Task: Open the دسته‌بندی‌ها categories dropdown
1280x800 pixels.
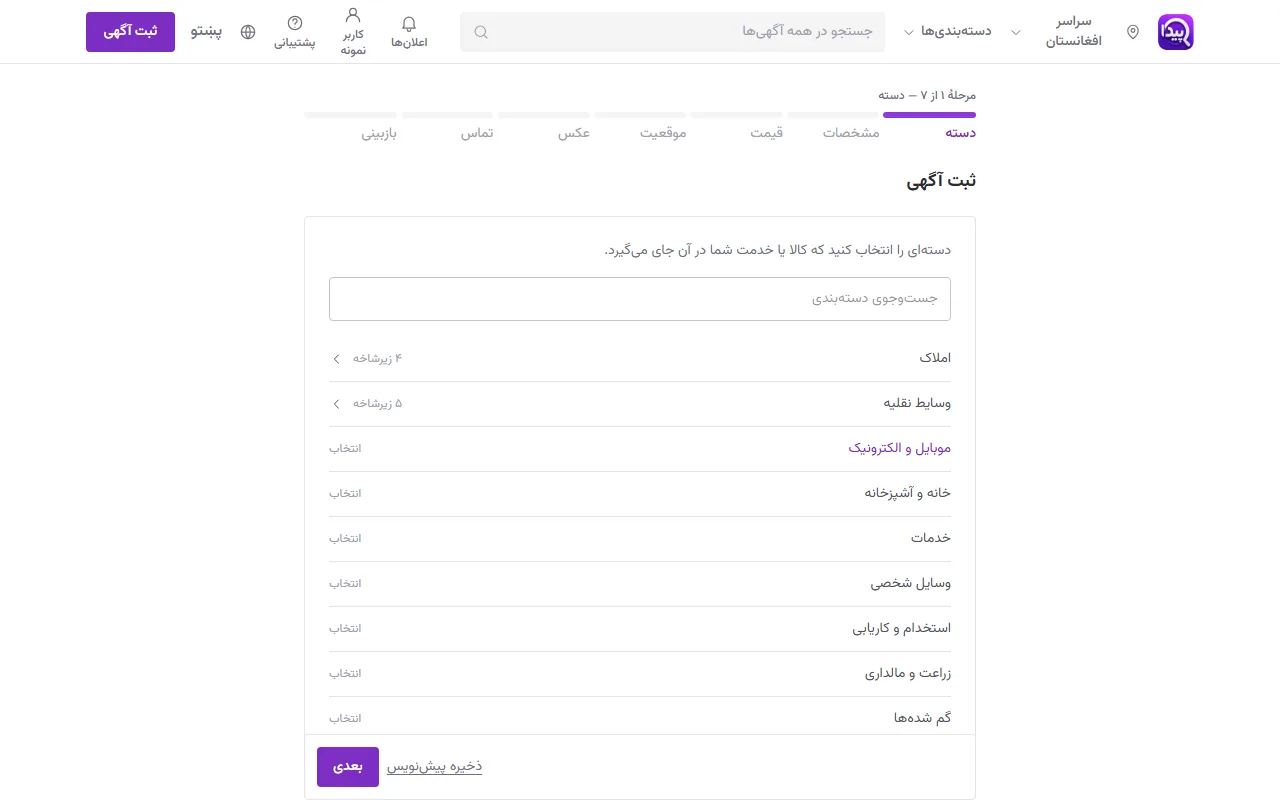Action: click(x=947, y=32)
